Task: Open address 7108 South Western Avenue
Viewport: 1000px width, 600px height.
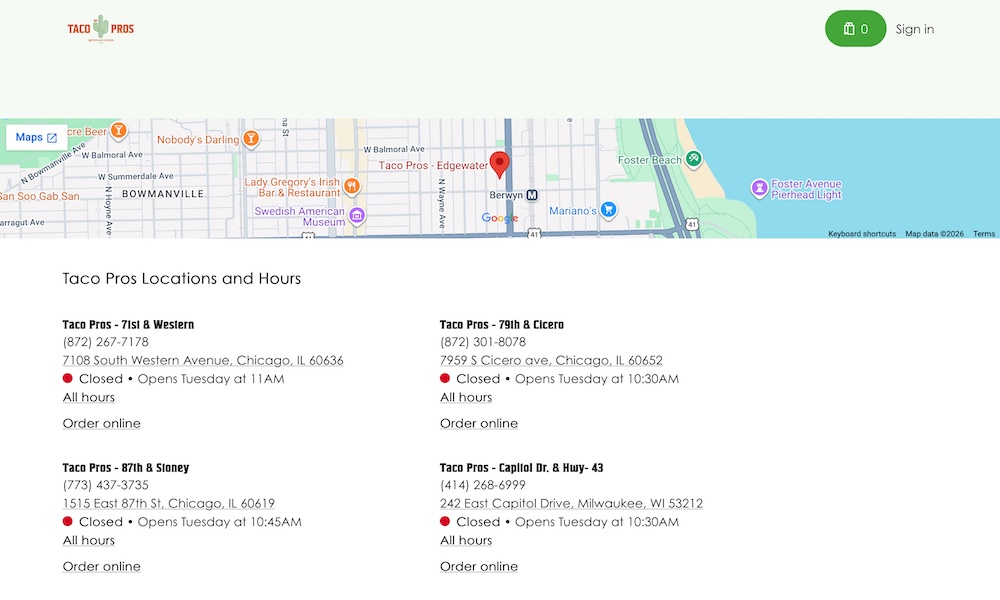Action: pyautogui.click(x=203, y=360)
